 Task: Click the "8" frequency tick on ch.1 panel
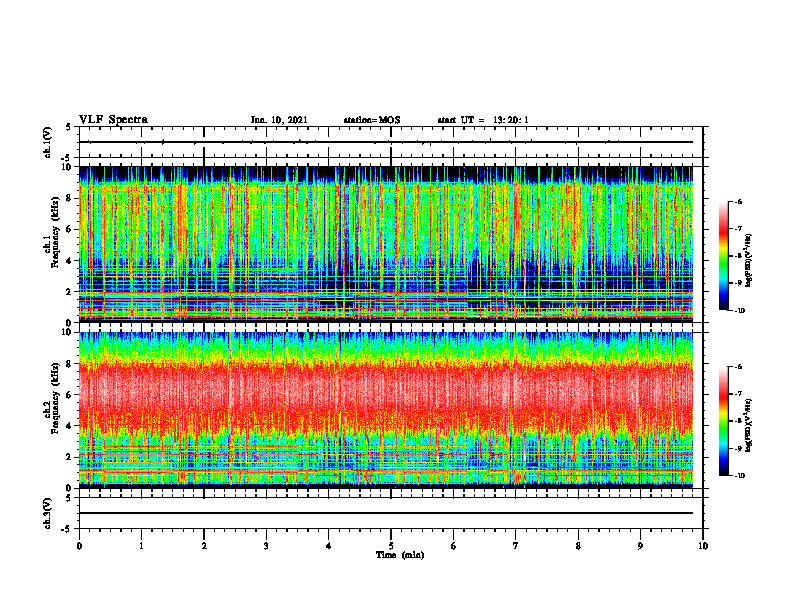tap(69, 198)
